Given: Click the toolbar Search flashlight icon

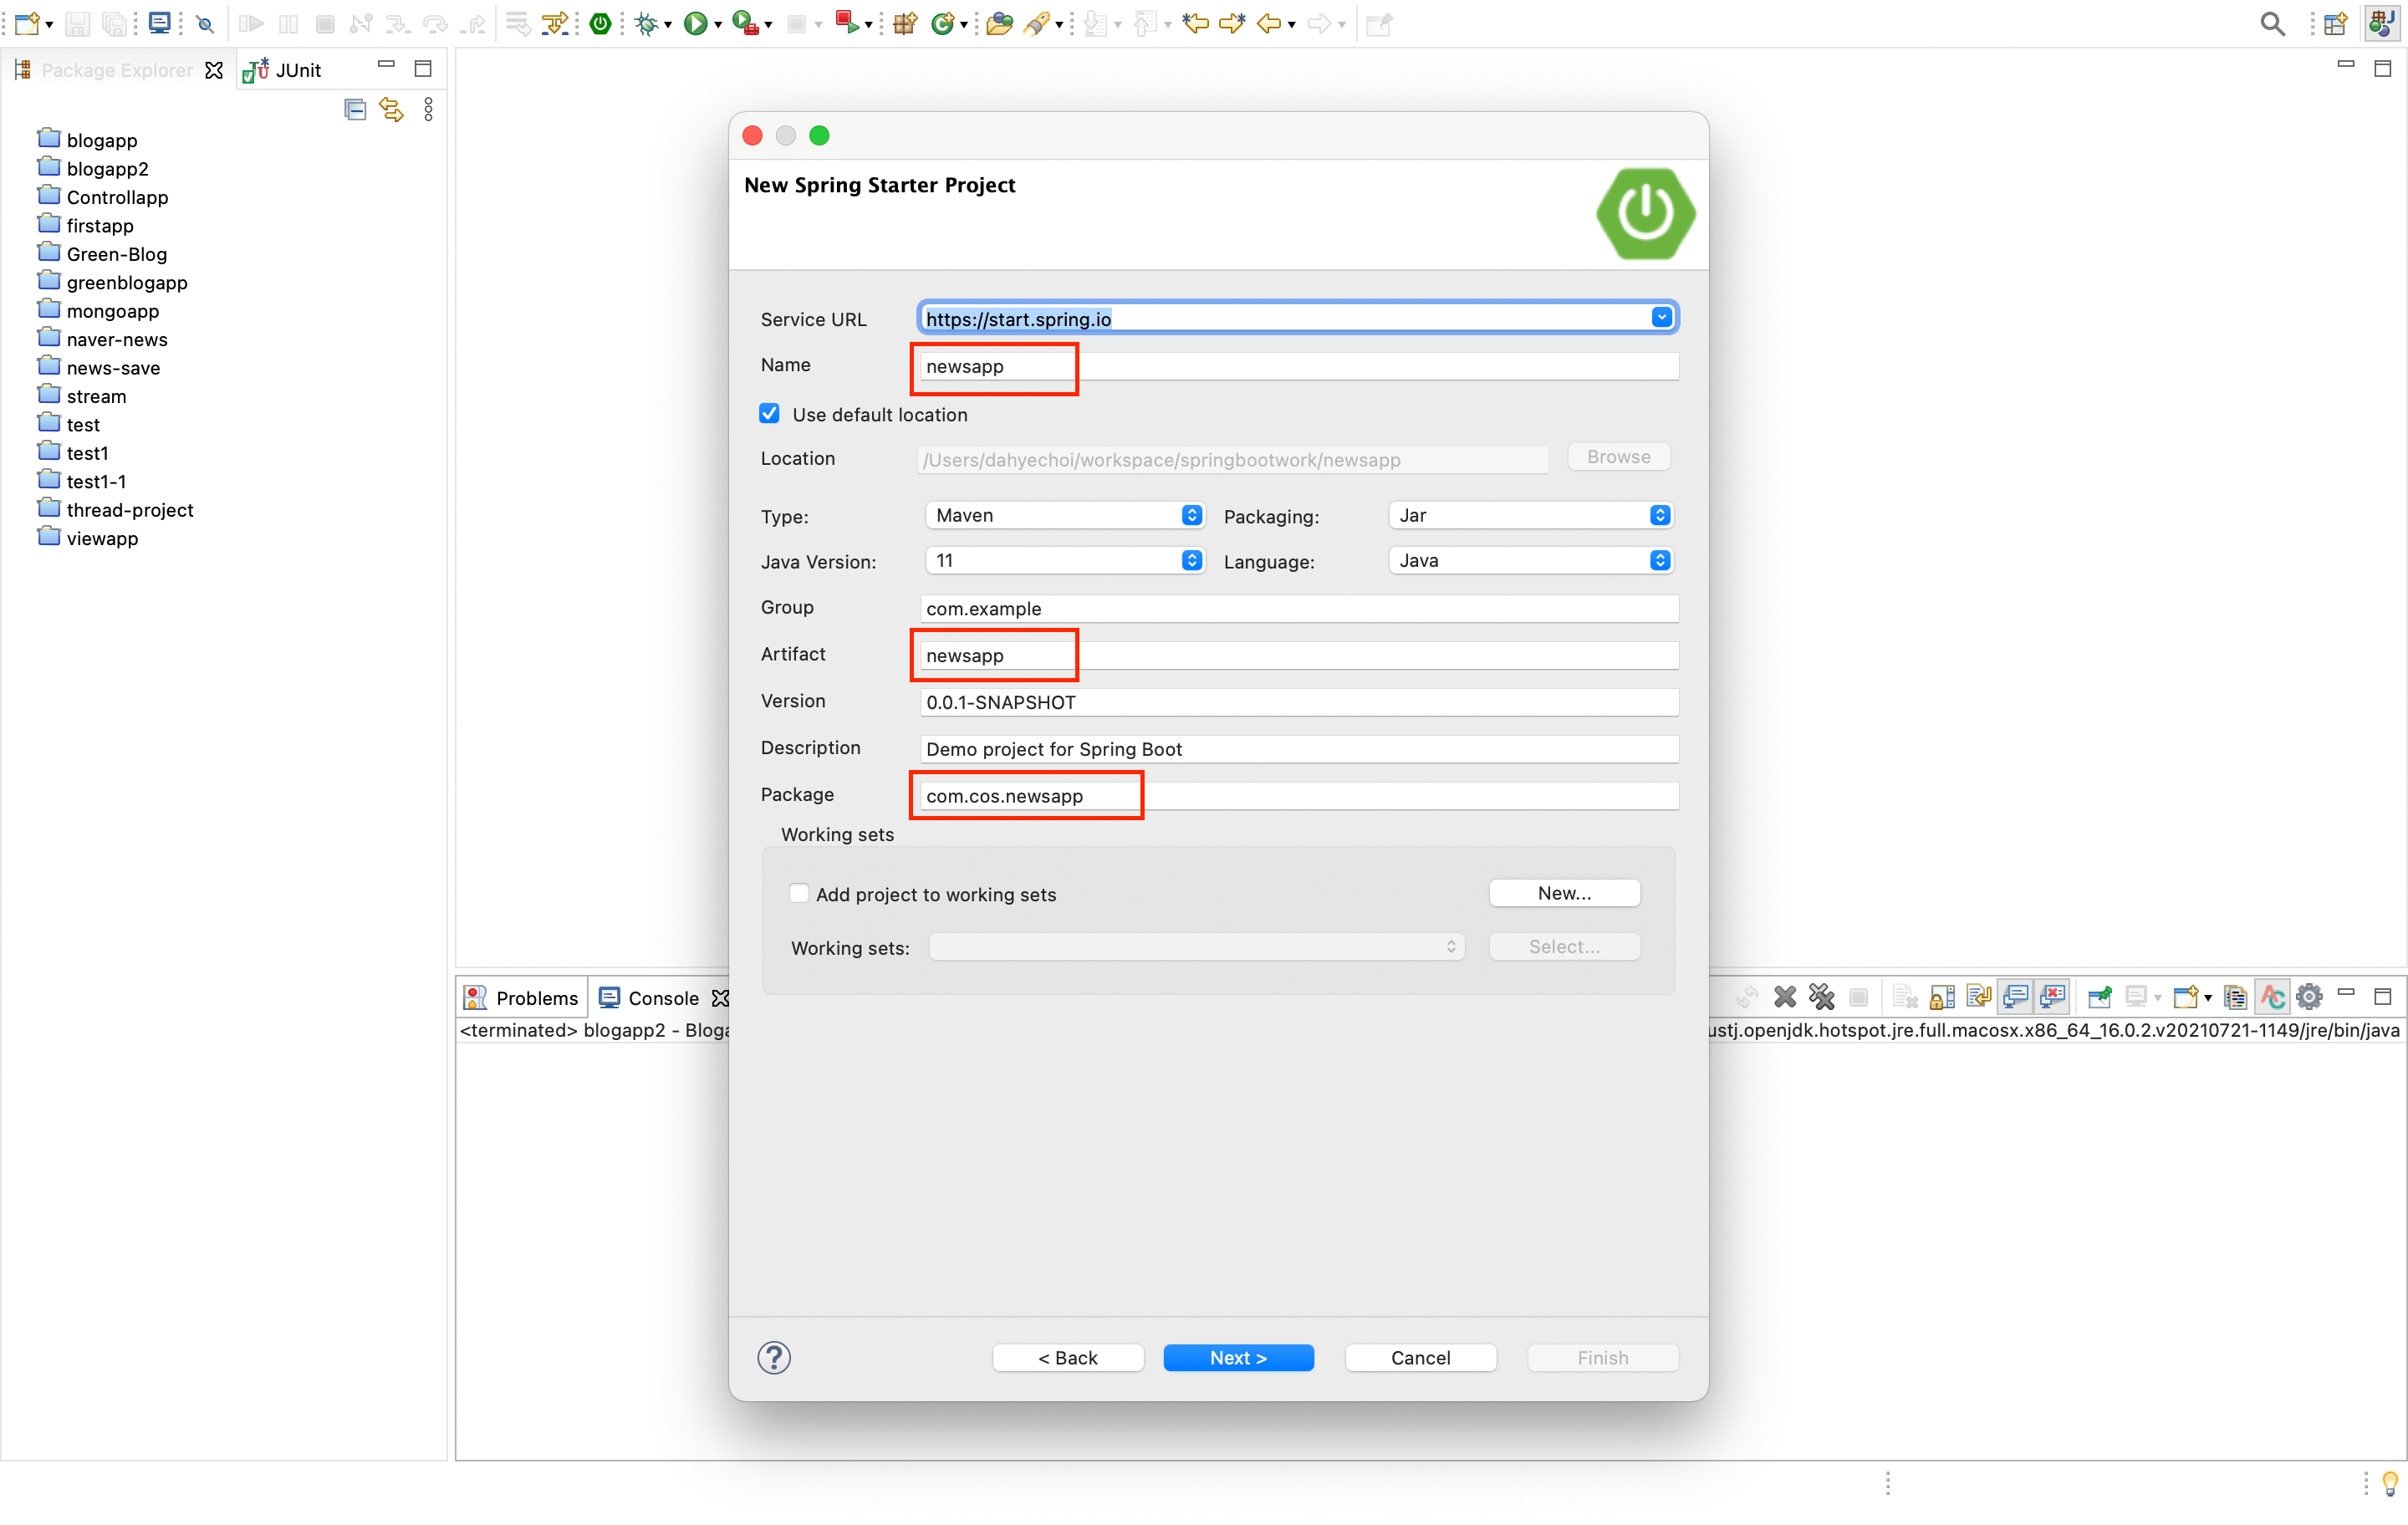Looking at the screenshot, I should pos(1037,23).
